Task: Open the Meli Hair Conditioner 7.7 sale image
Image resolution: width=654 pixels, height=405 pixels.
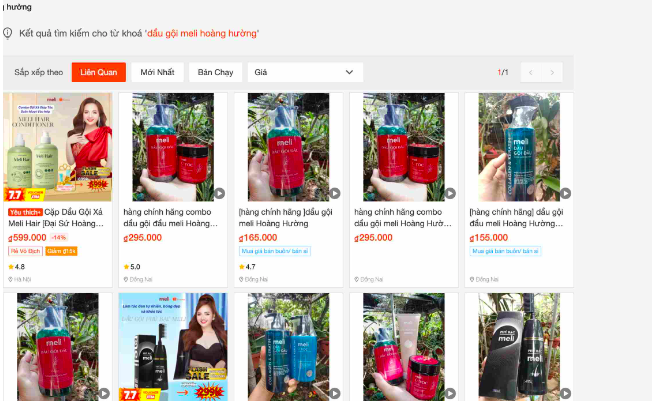Action: coord(58,147)
